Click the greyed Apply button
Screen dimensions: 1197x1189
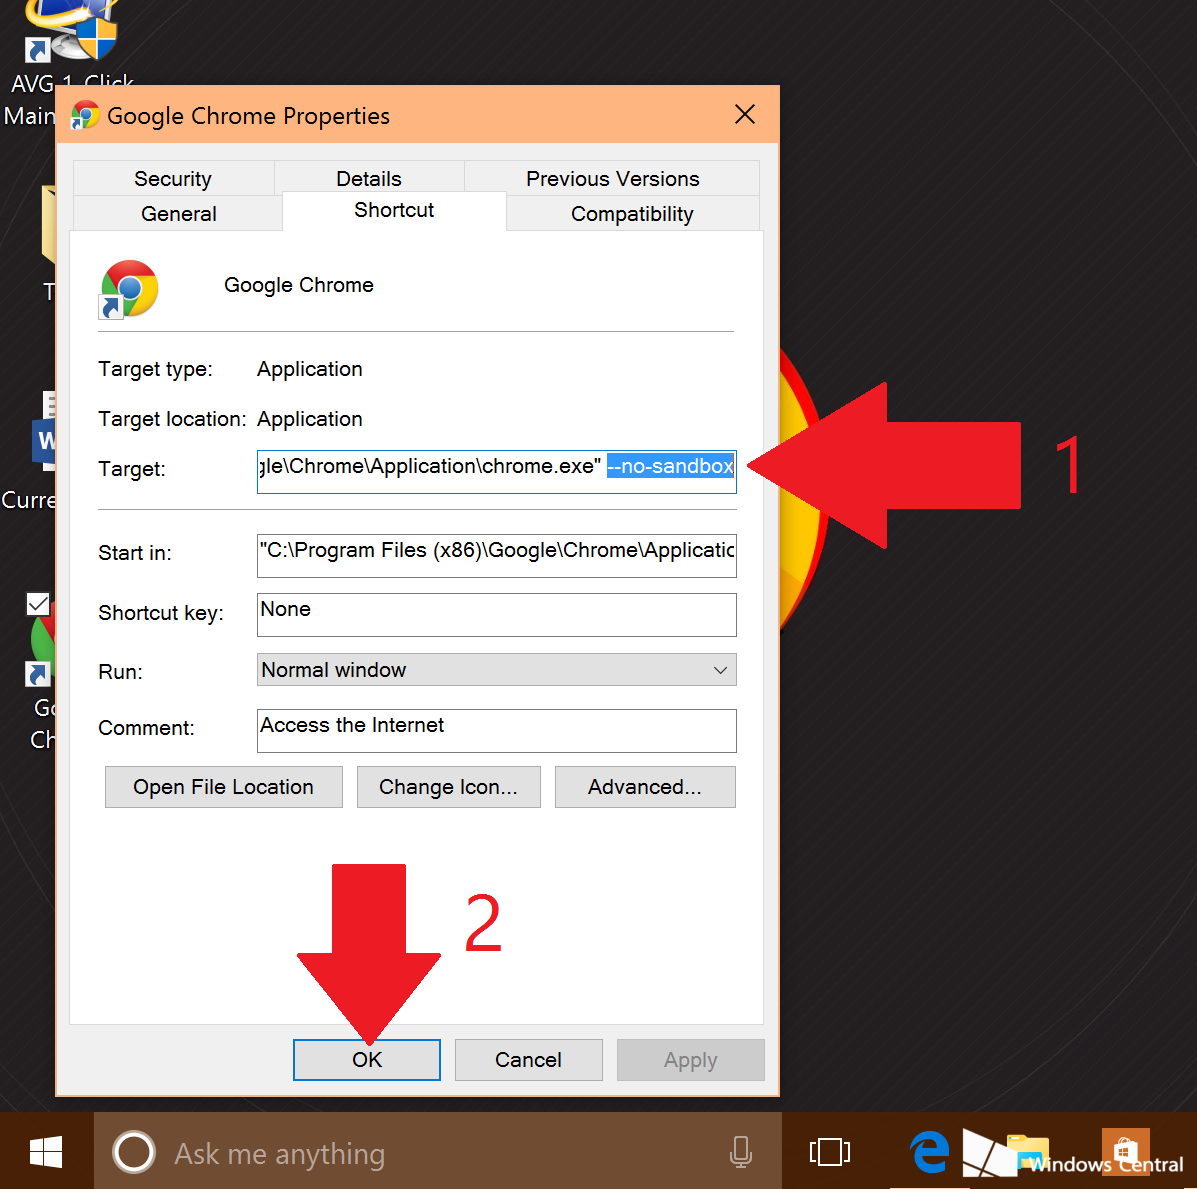[690, 1060]
